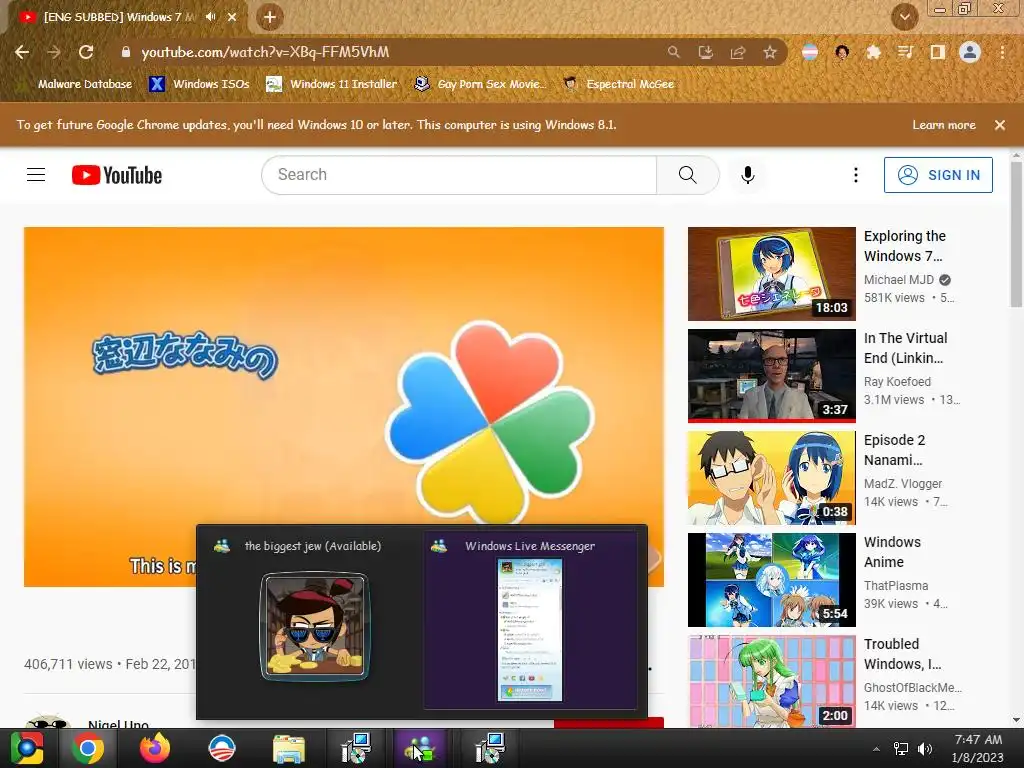1024x768 pixels.
Task: Click the SIGN IN button
Action: pyautogui.click(x=938, y=175)
